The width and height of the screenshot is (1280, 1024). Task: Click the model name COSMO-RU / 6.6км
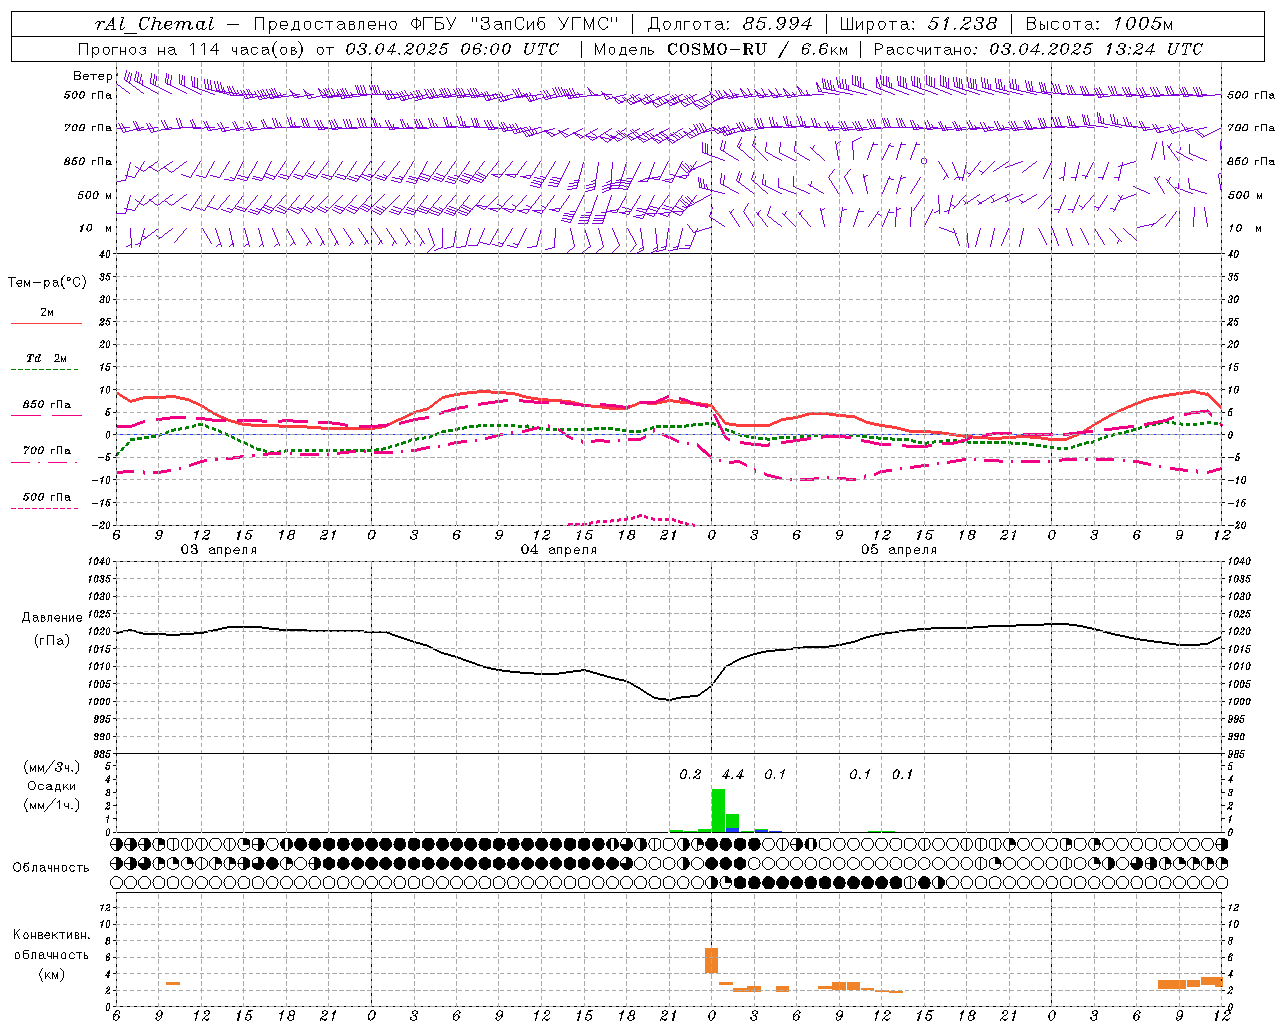click(757, 49)
